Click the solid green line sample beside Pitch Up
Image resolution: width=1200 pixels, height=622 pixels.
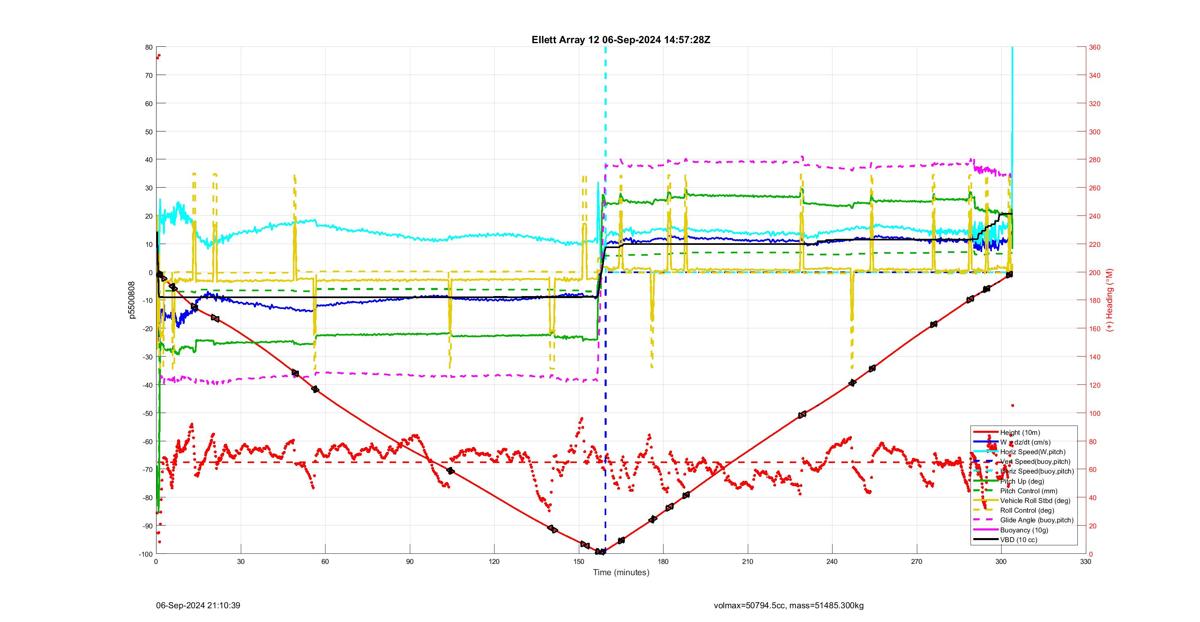(x=986, y=481)
